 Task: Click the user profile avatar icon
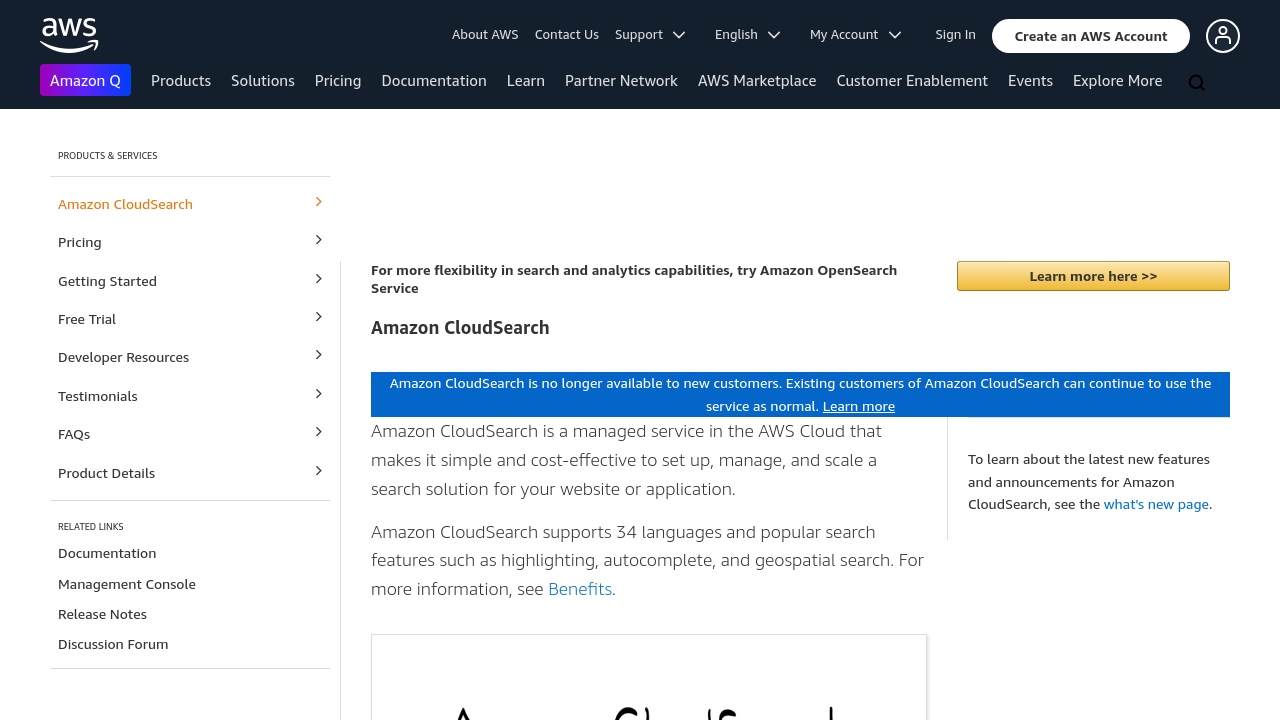1222,36
